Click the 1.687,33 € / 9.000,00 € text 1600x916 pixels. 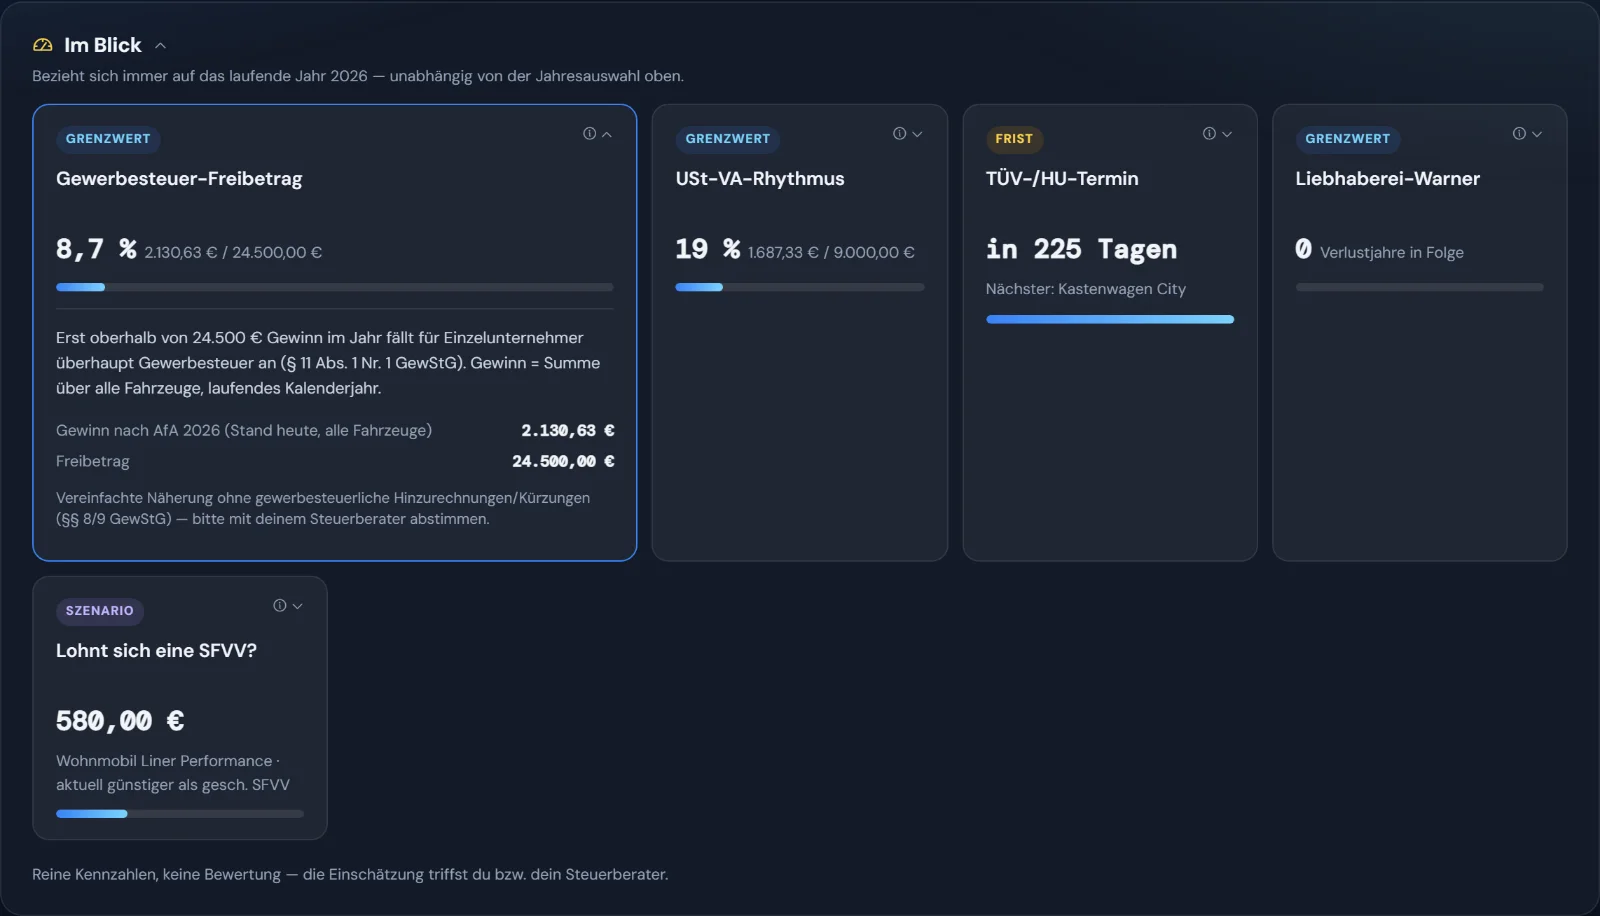coord(831,252)
